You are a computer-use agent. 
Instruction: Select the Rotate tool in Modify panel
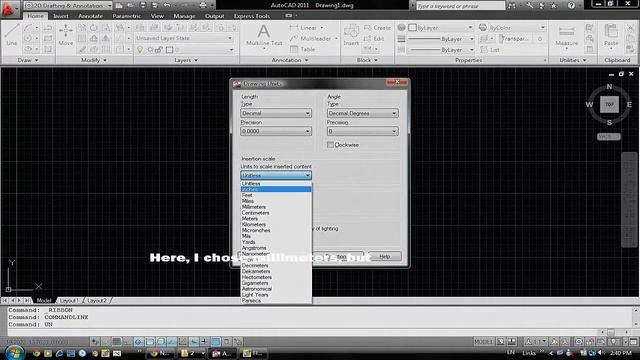(94, 28)
